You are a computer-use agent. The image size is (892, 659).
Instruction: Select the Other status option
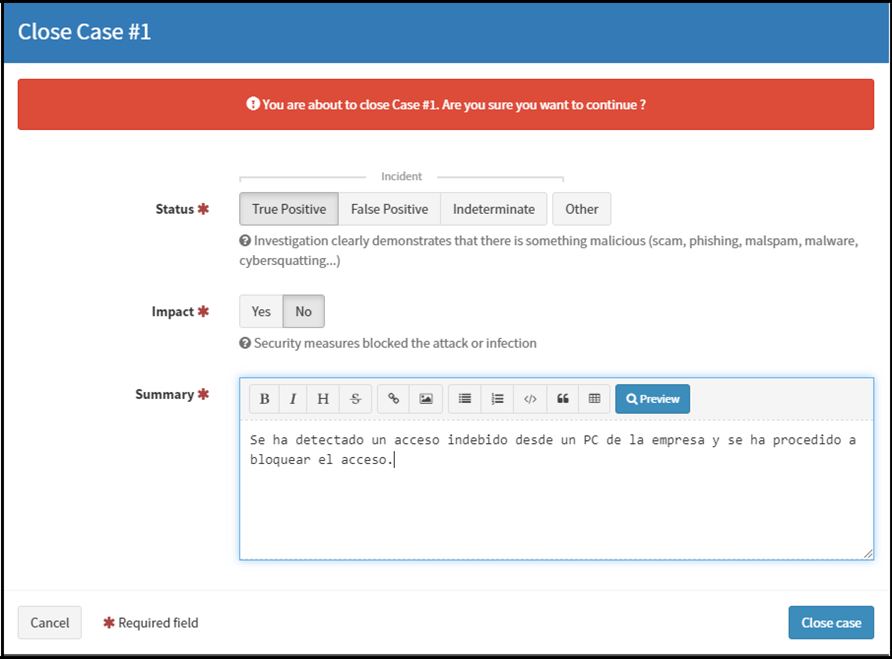[581, 209]
